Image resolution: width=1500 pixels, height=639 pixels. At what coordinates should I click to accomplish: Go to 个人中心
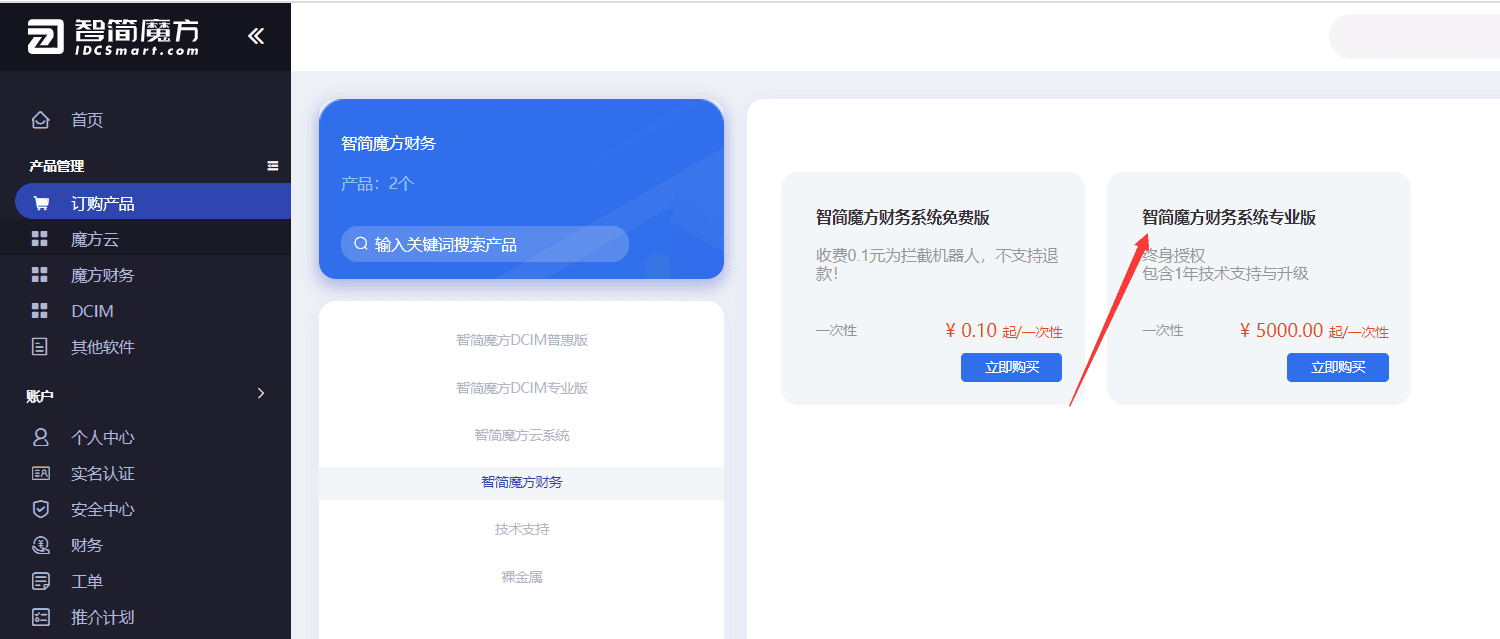[x=103, y=437]
